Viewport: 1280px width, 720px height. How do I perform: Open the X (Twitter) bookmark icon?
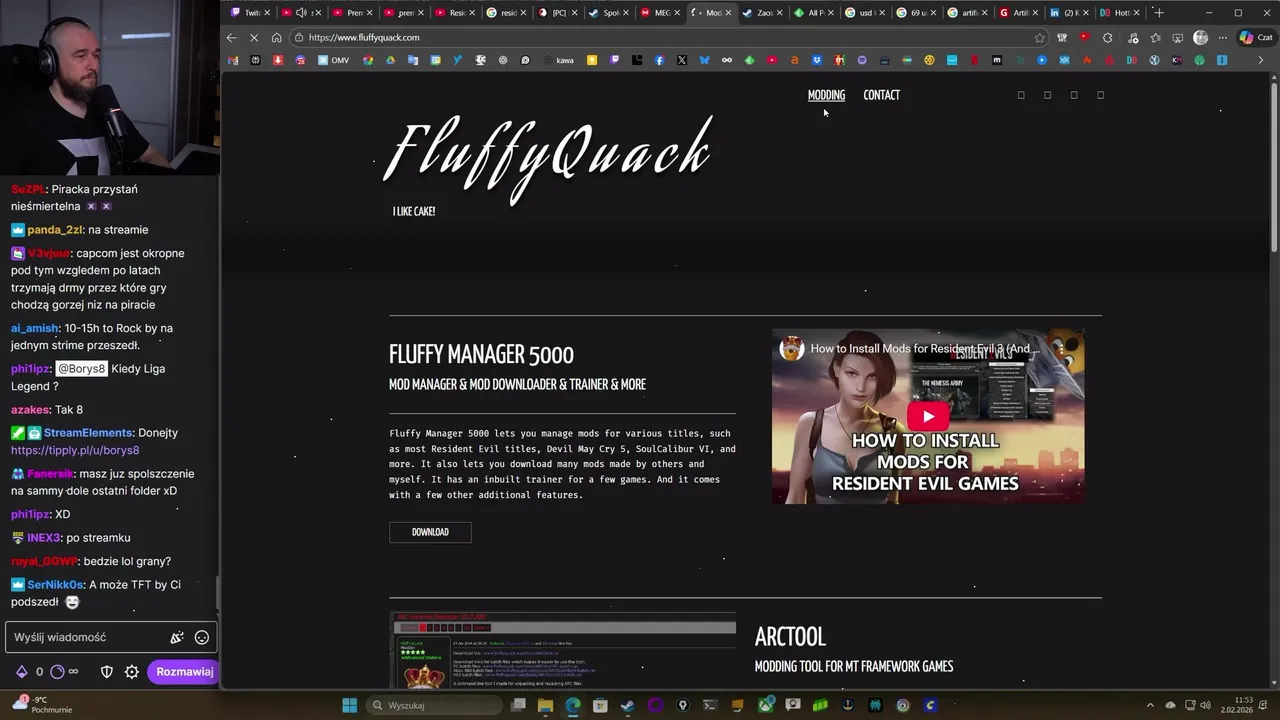click(x=682, y=60)
